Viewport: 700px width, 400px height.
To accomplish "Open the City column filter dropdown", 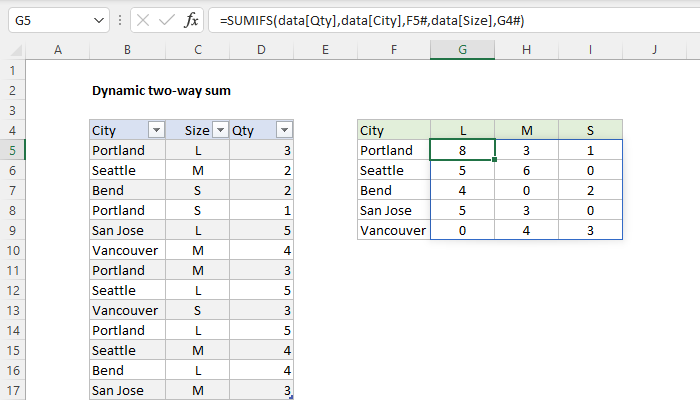I will (x=156, y=130).
